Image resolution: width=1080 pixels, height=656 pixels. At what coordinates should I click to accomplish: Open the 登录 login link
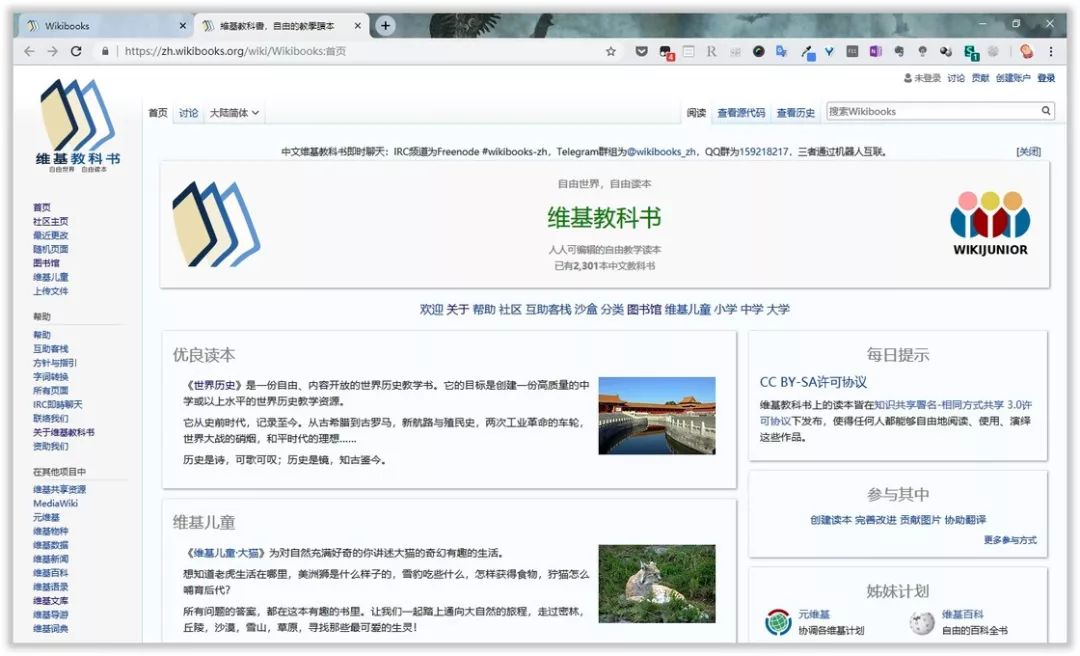(1046, 79)
